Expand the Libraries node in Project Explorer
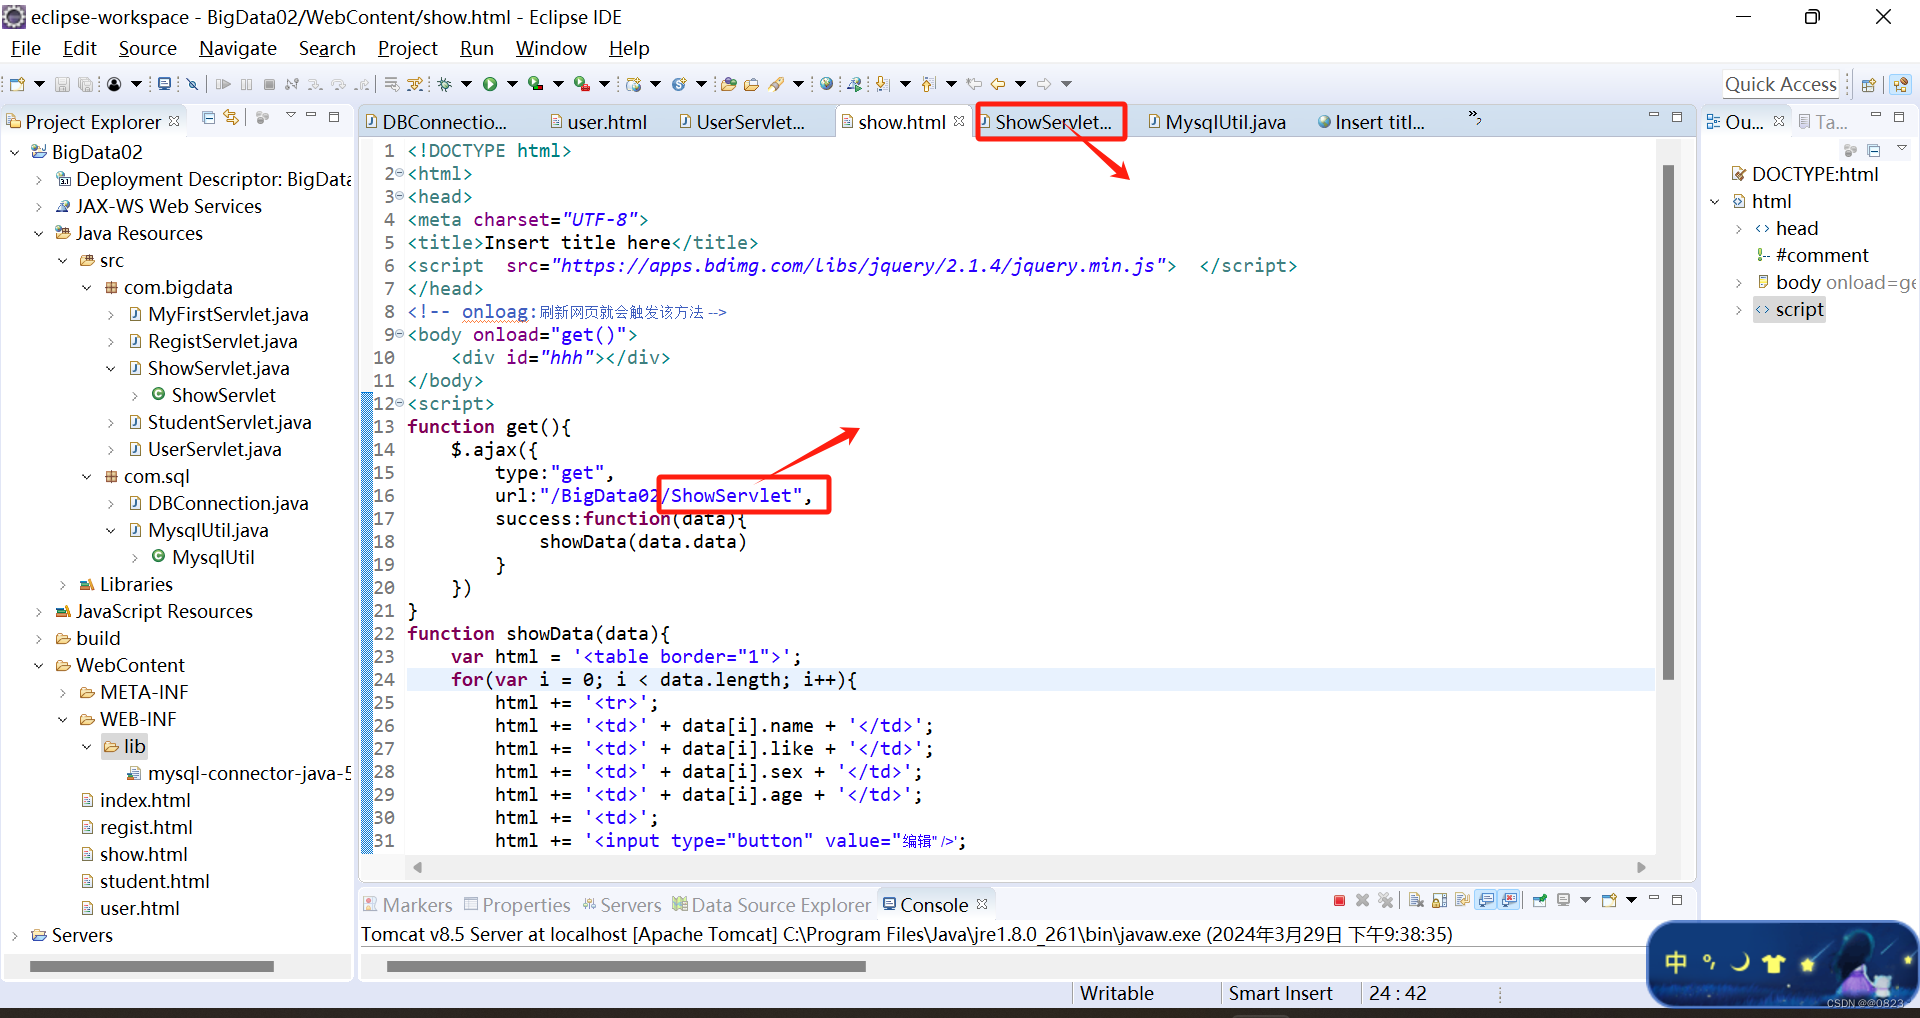The height and width of the screenshot is (1018, 1920). tap(63, 584)
